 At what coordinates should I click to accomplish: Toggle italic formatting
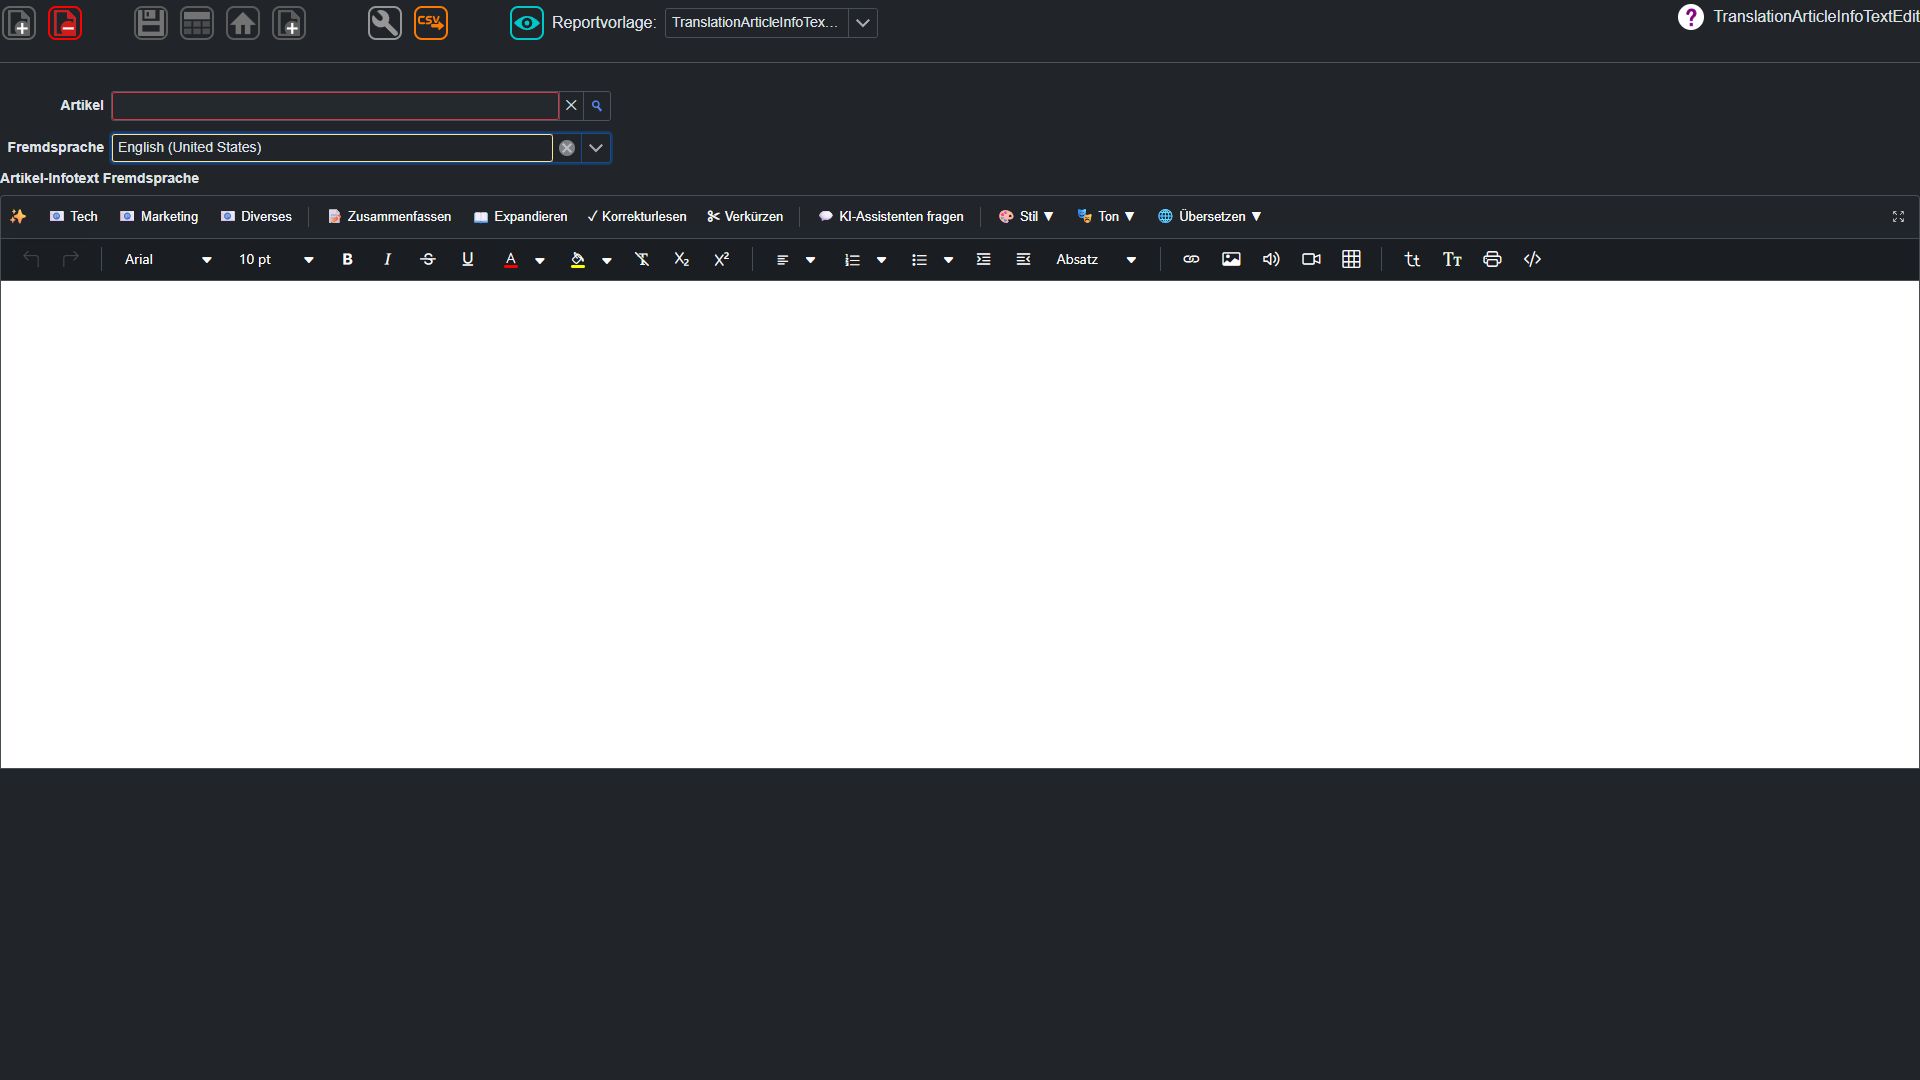[387, 260]
